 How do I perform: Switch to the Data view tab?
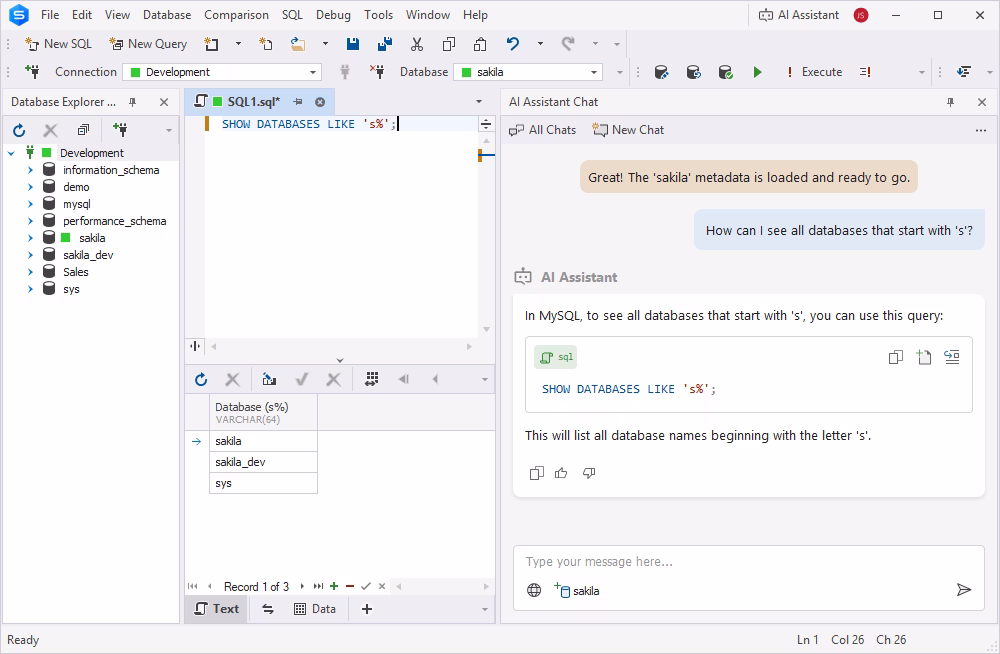point(314,609)
